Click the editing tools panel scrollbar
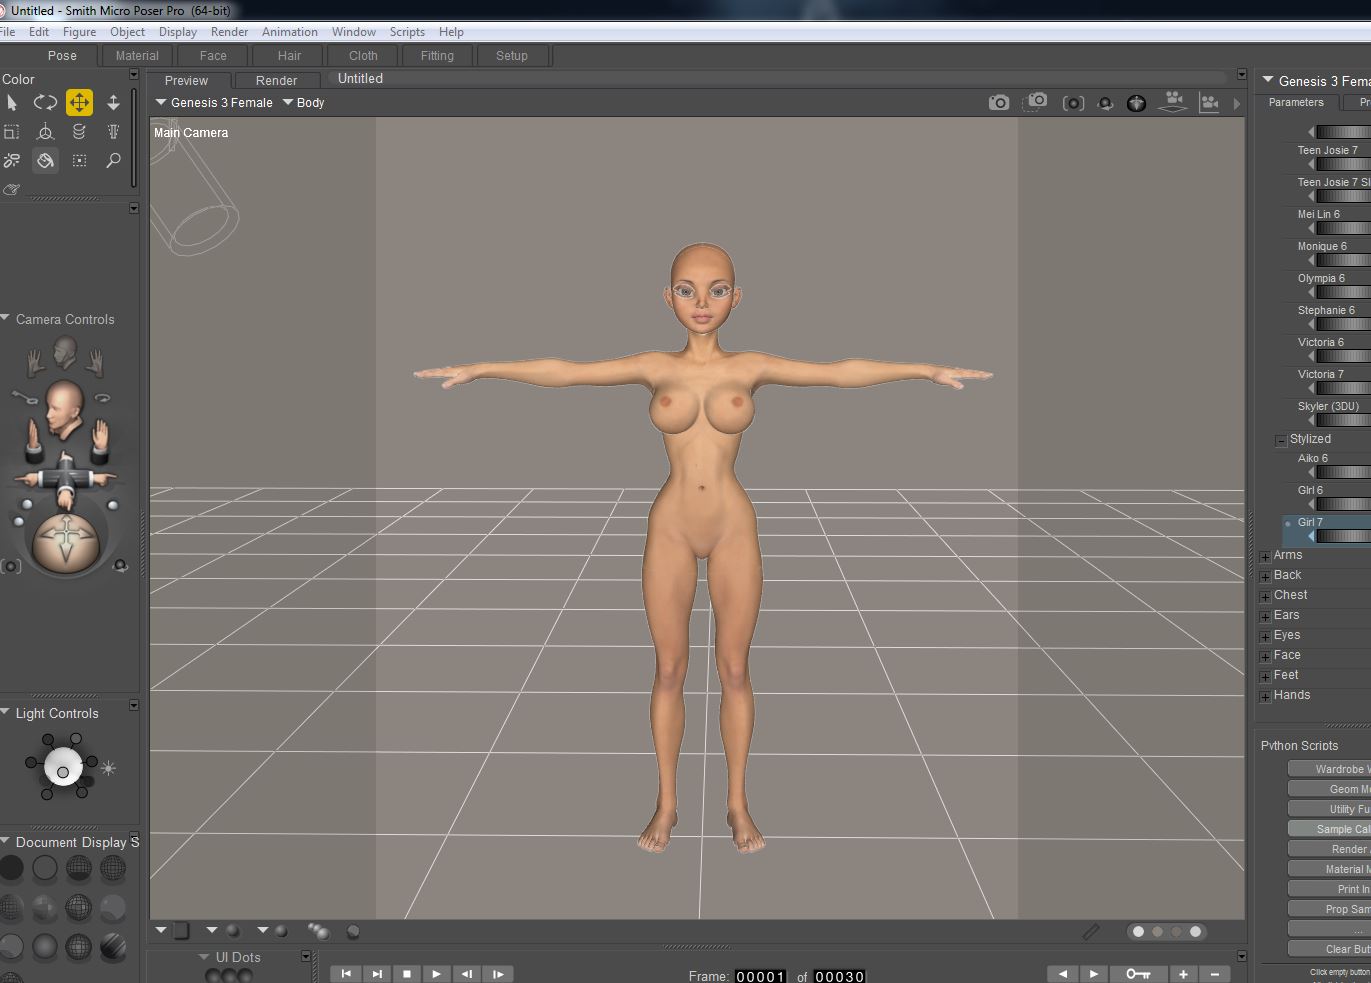 134,138
